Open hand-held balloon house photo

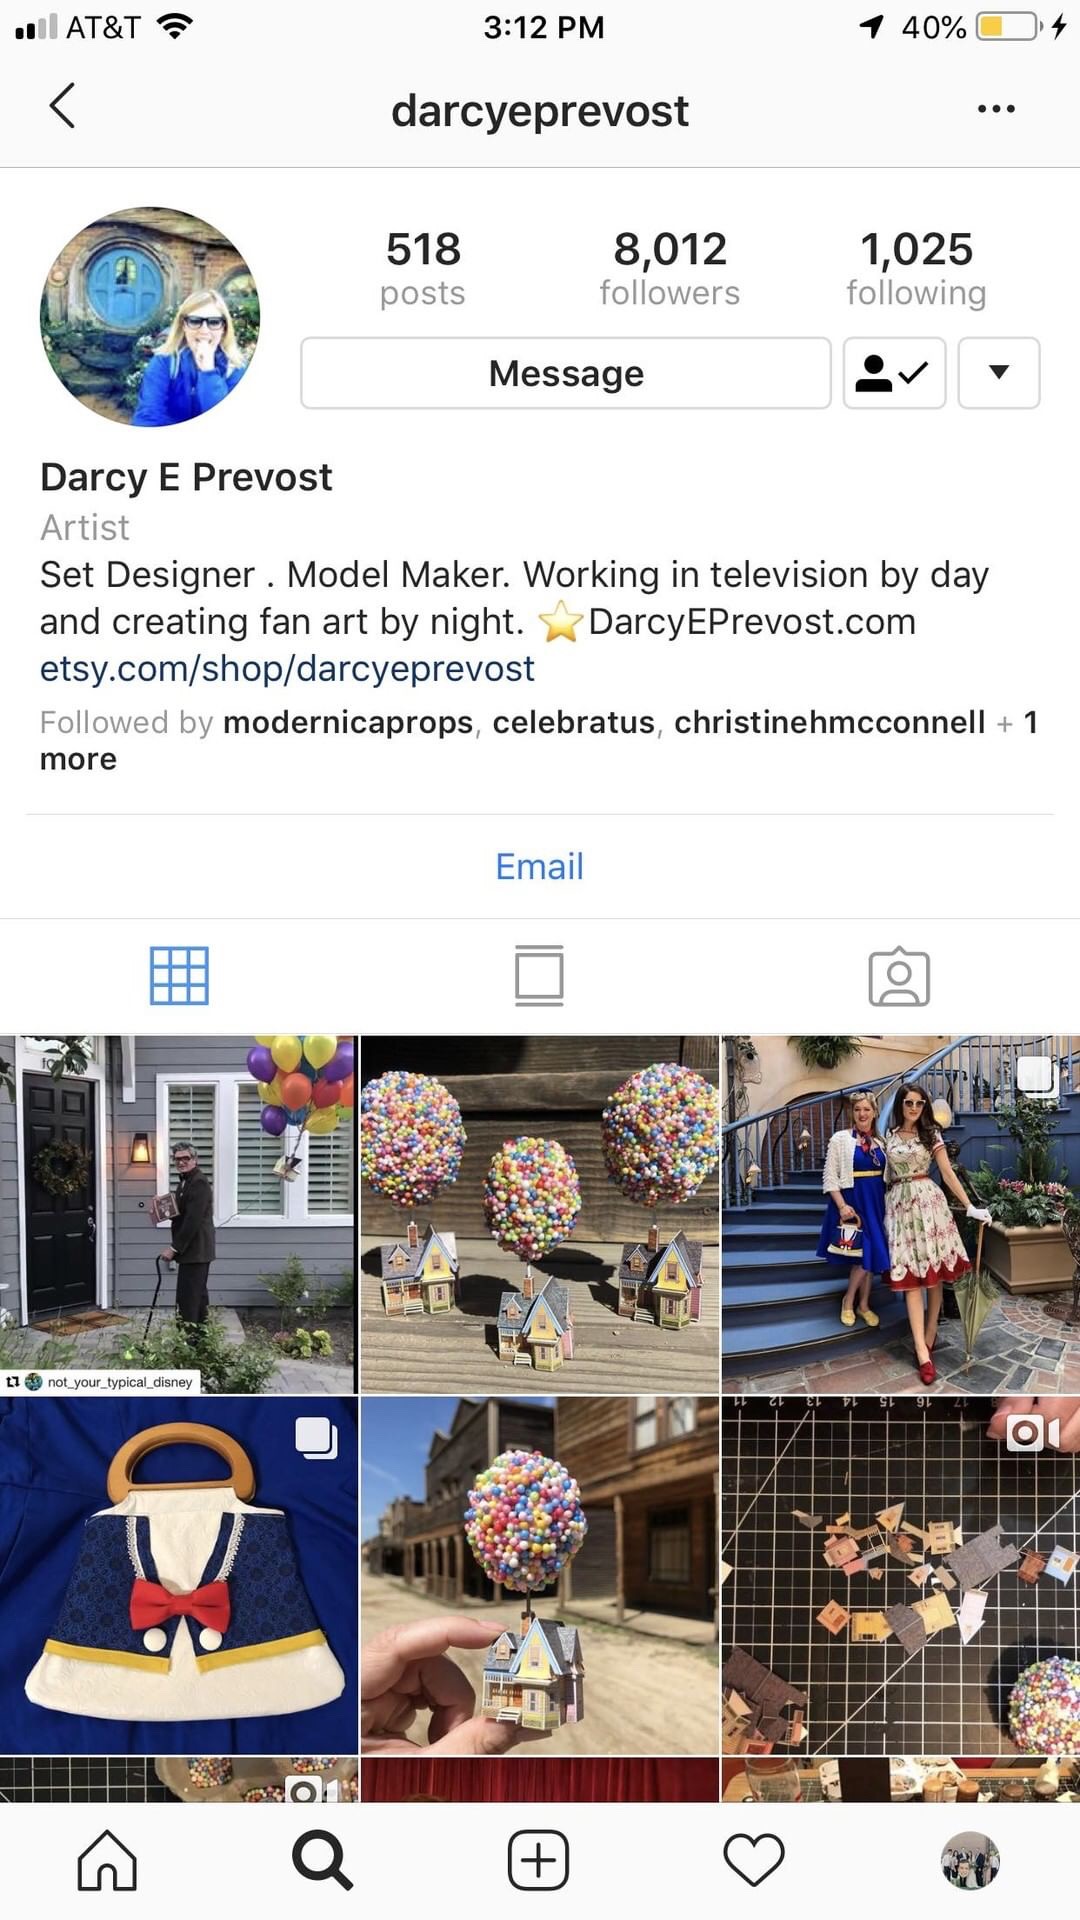point(540,1575)
